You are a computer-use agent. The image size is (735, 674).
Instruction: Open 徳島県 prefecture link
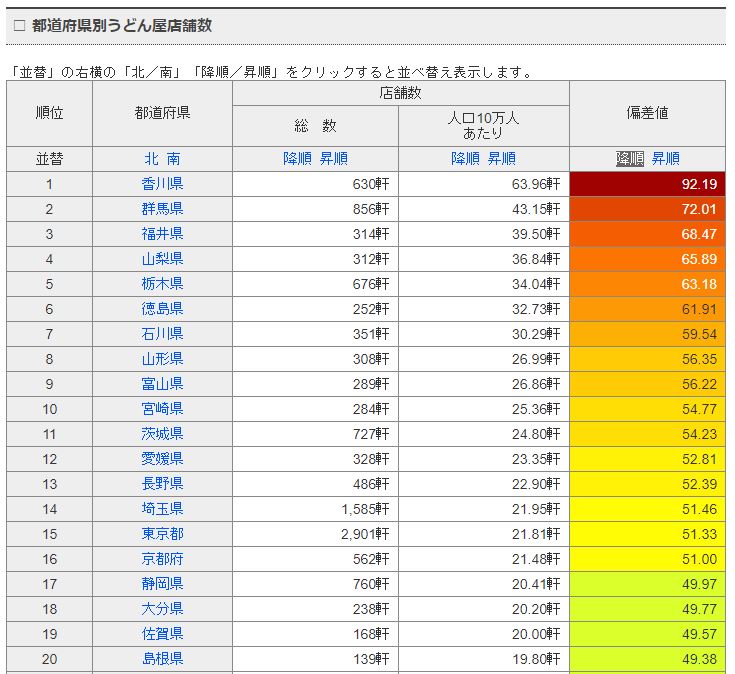(162, 309)
